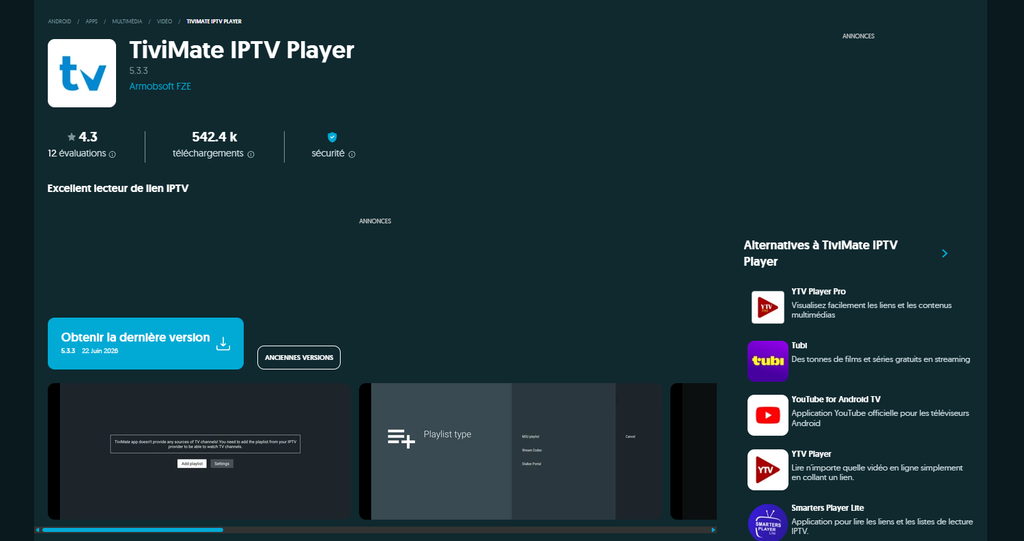The image size is (1024, 541).
Task: Click the TiviMate tv app logo
Action: 82,73
